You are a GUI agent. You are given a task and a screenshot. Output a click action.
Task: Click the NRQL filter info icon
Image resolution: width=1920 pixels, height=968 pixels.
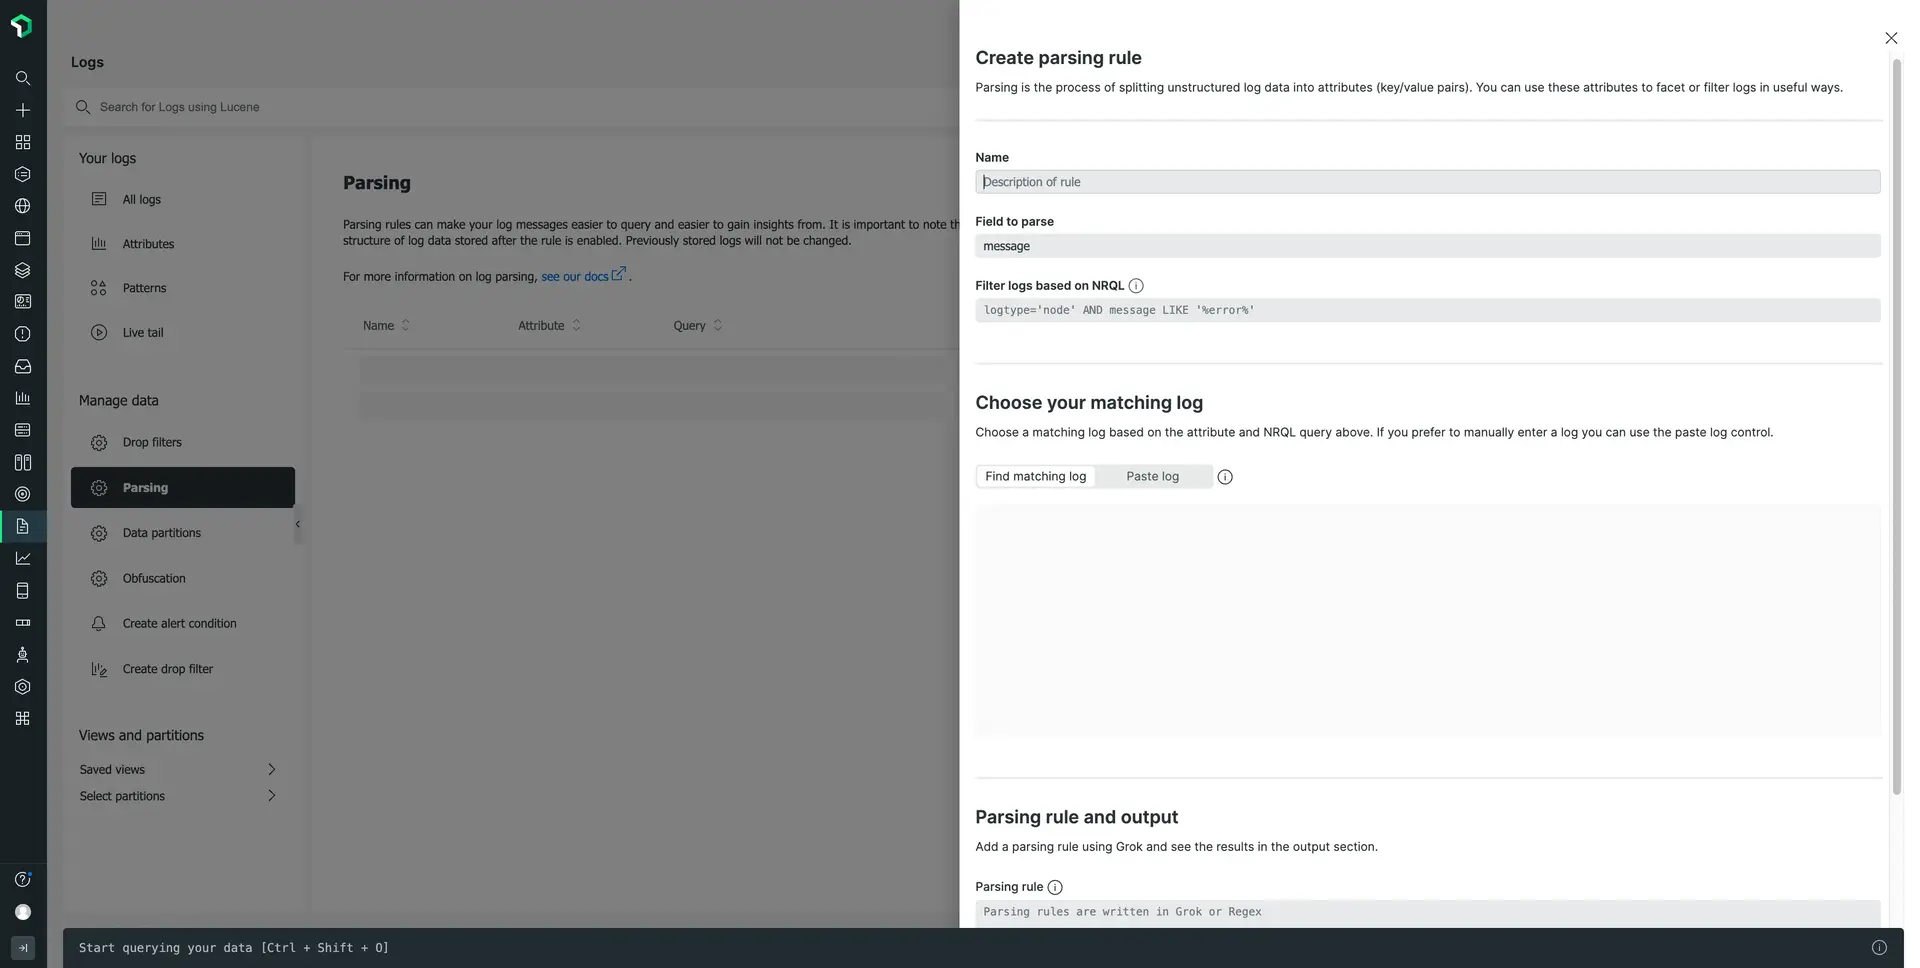tap(1136, 286)
